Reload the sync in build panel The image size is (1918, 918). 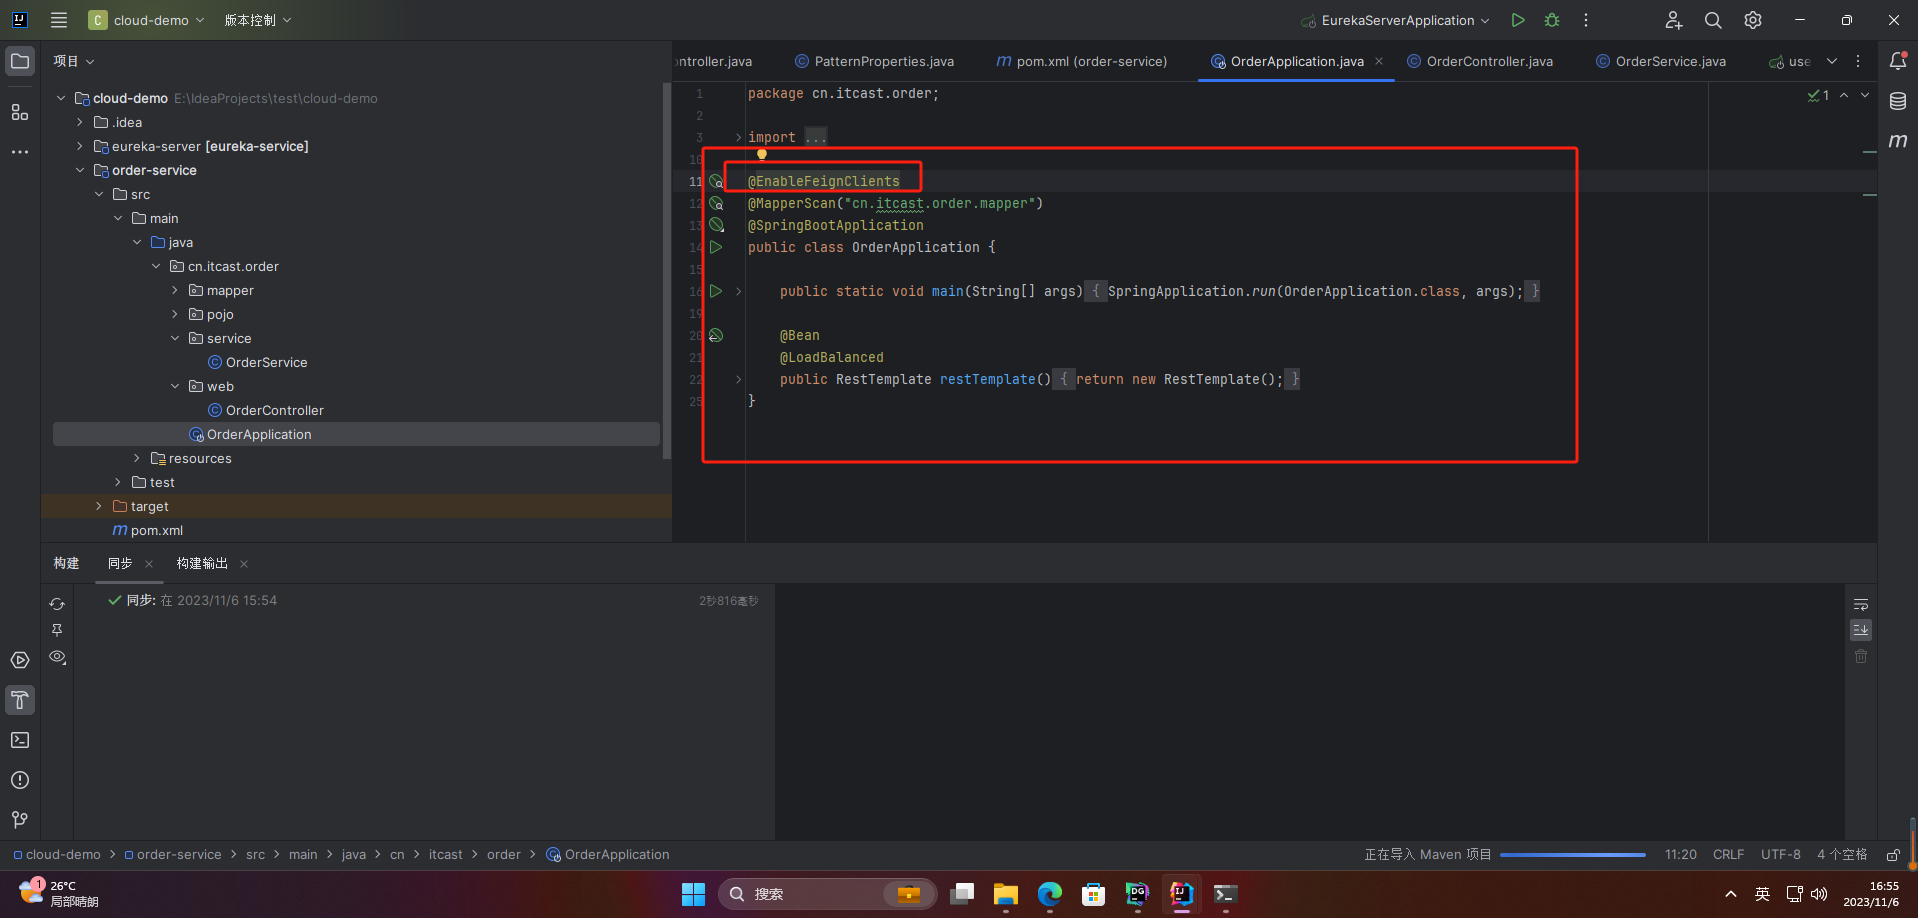coord(57,604)
